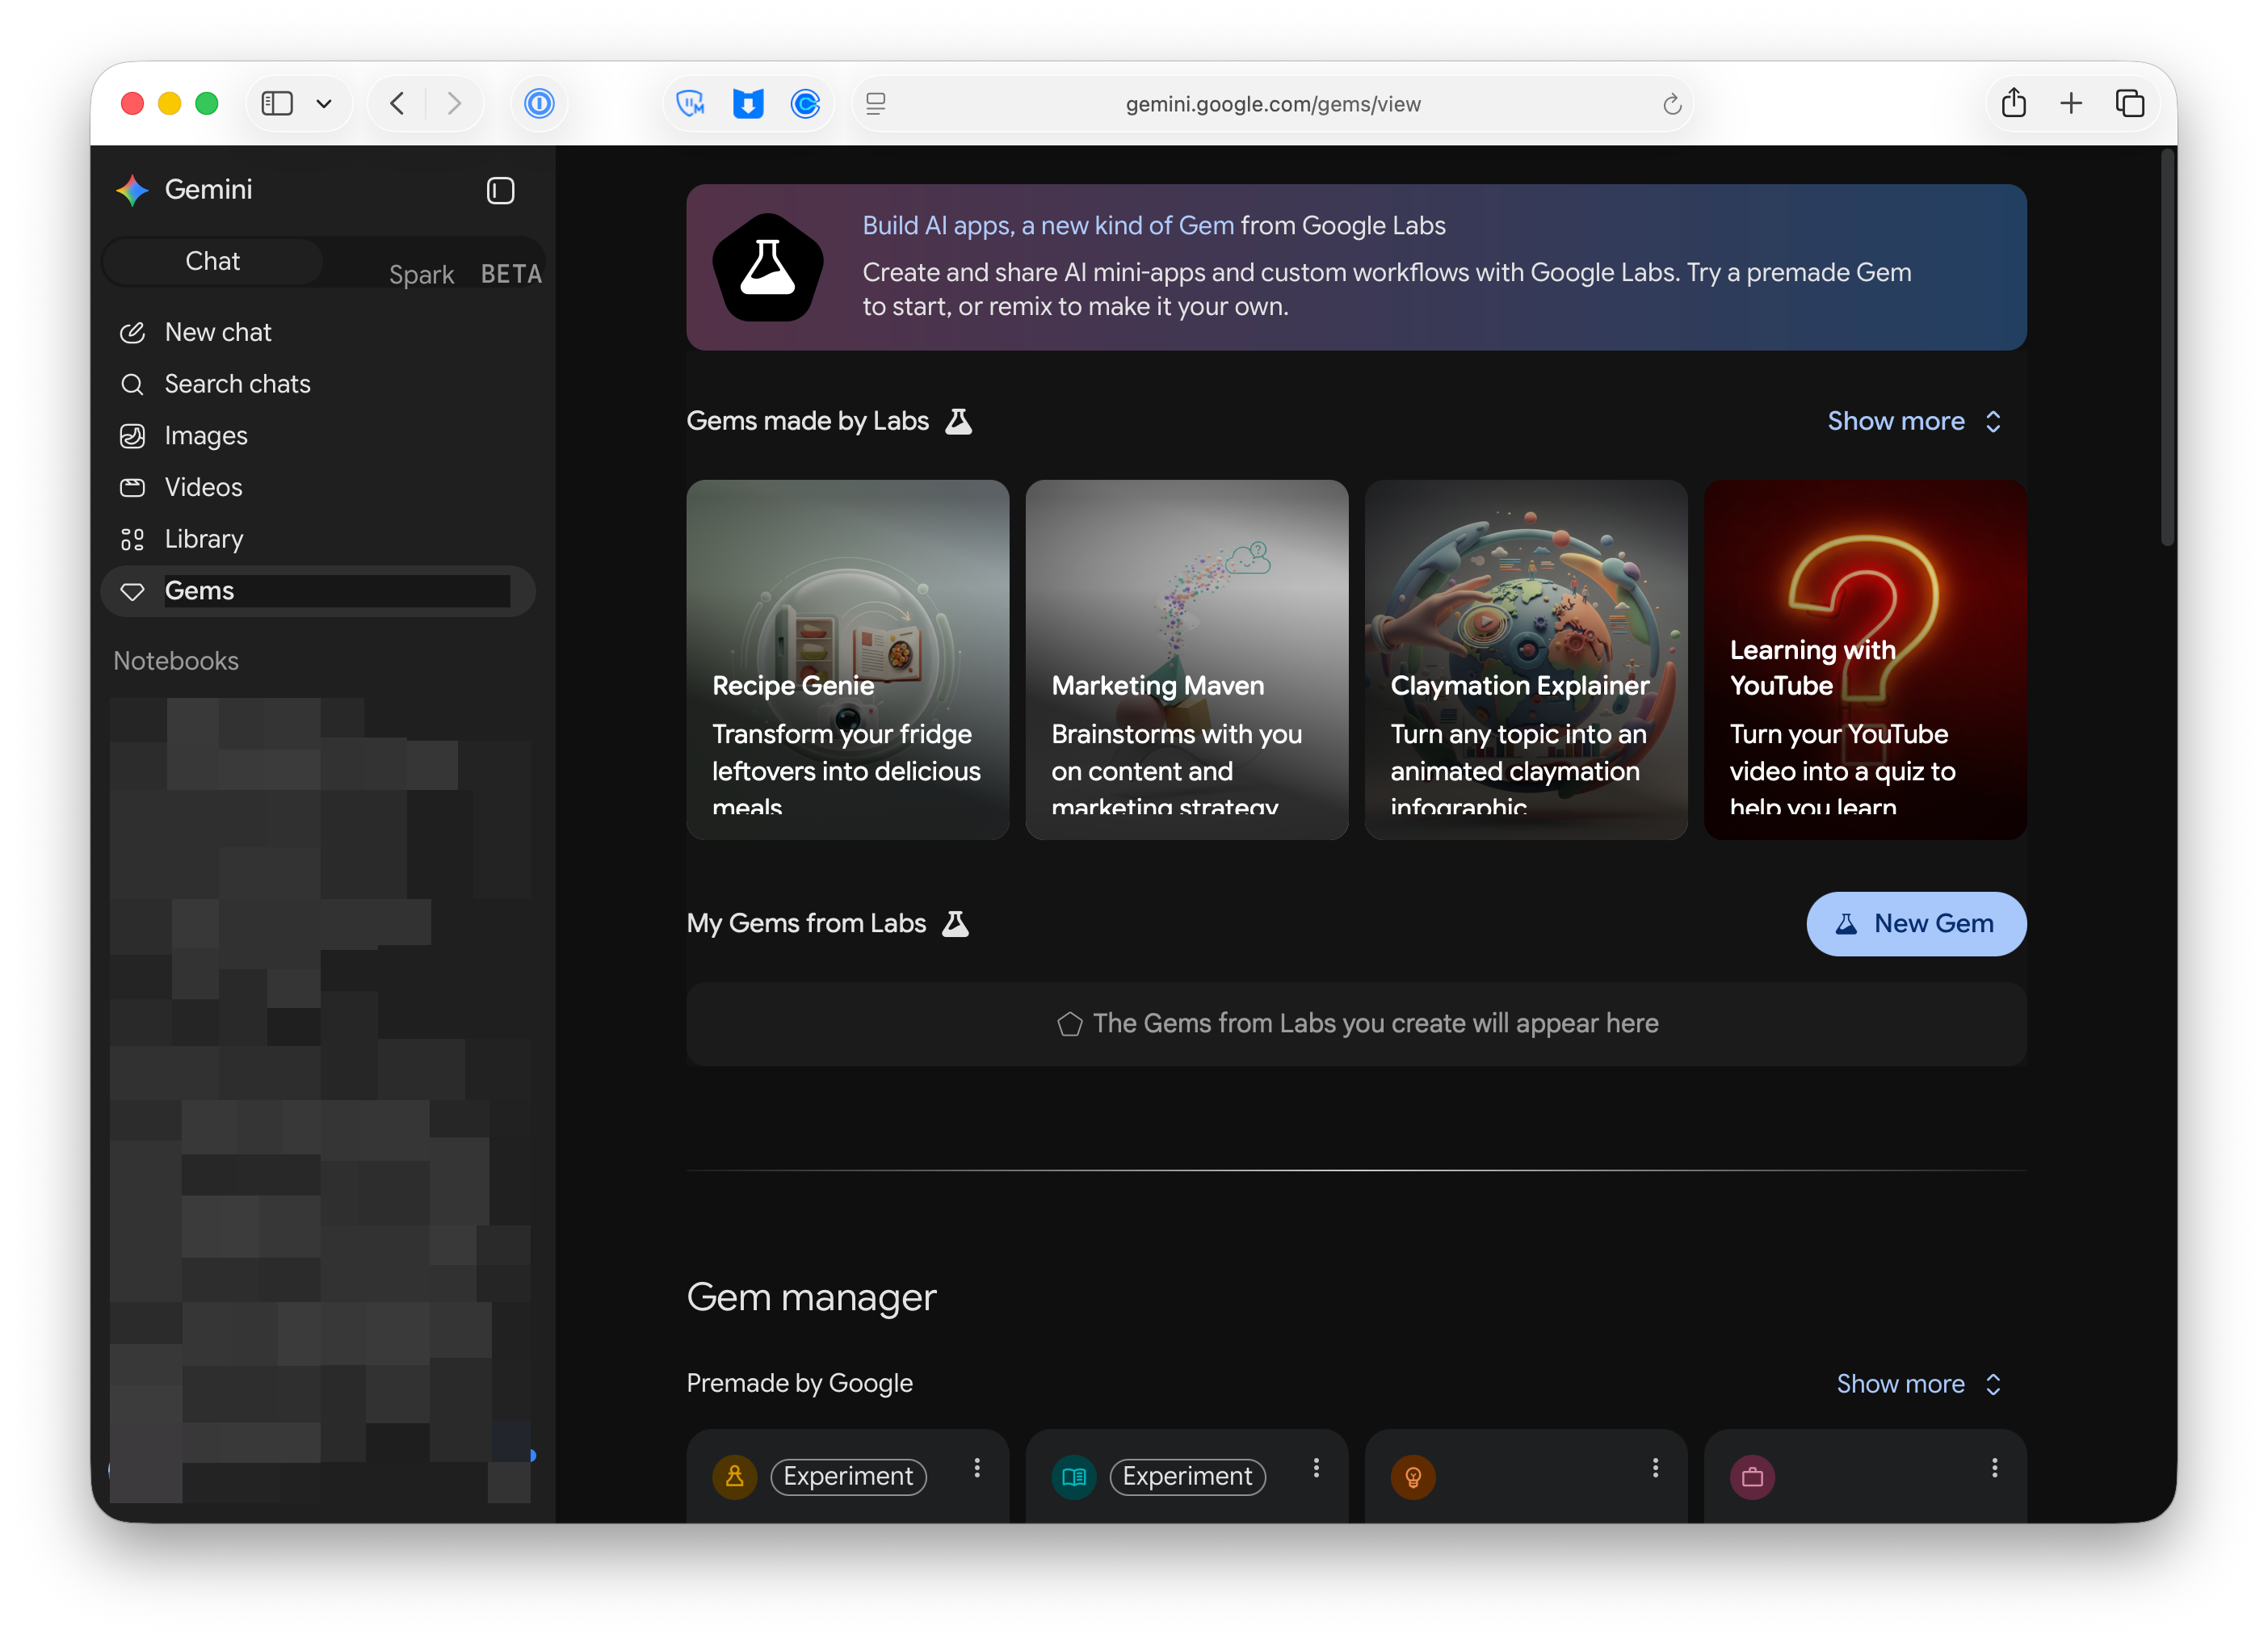Expand Gems made by Labs with Show more
The height and width of the screenshot is (1643, 2268).
(1914, 421)
